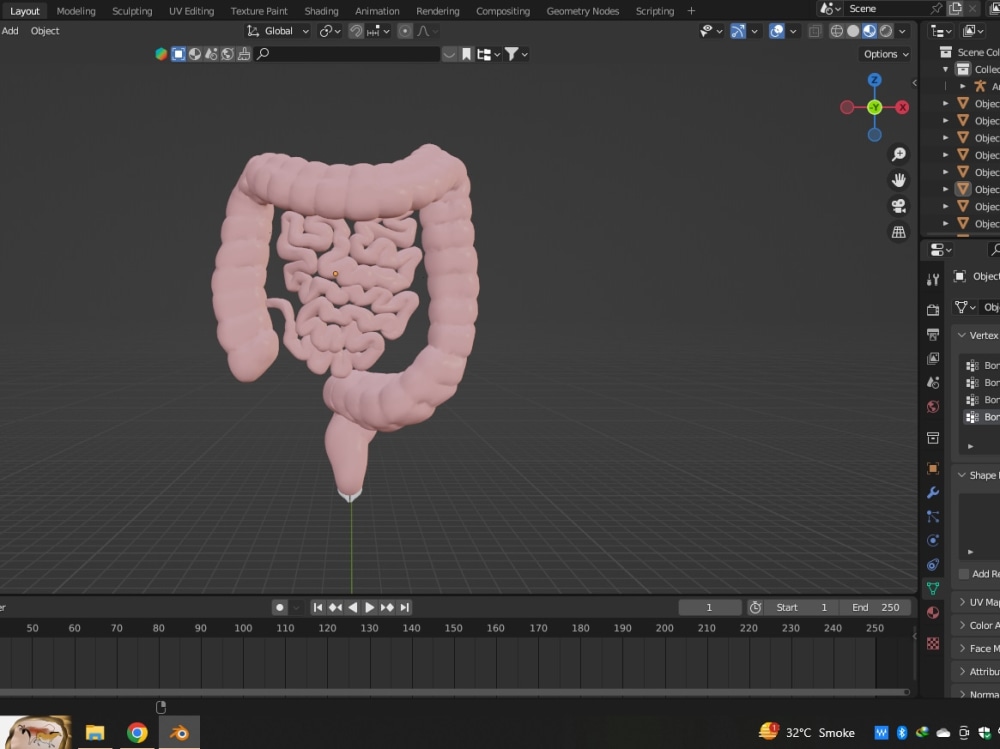
Task: Click the Add button in viewport header
Action: click(10, 31)
